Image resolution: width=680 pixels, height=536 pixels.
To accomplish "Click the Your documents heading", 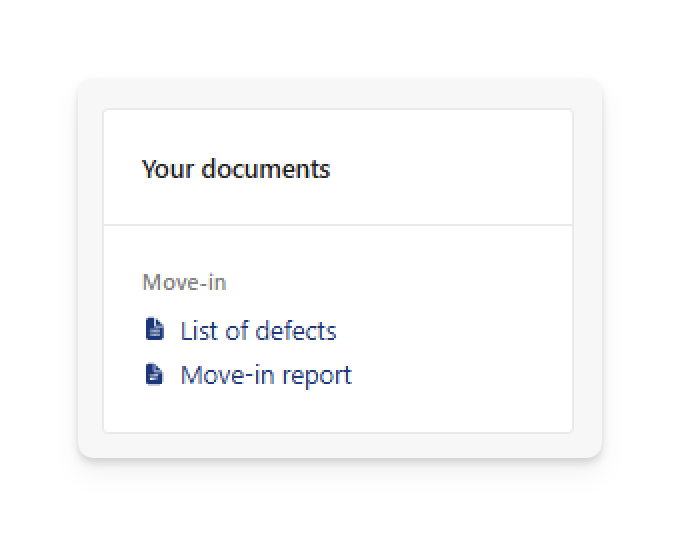I will pos(236,169).
